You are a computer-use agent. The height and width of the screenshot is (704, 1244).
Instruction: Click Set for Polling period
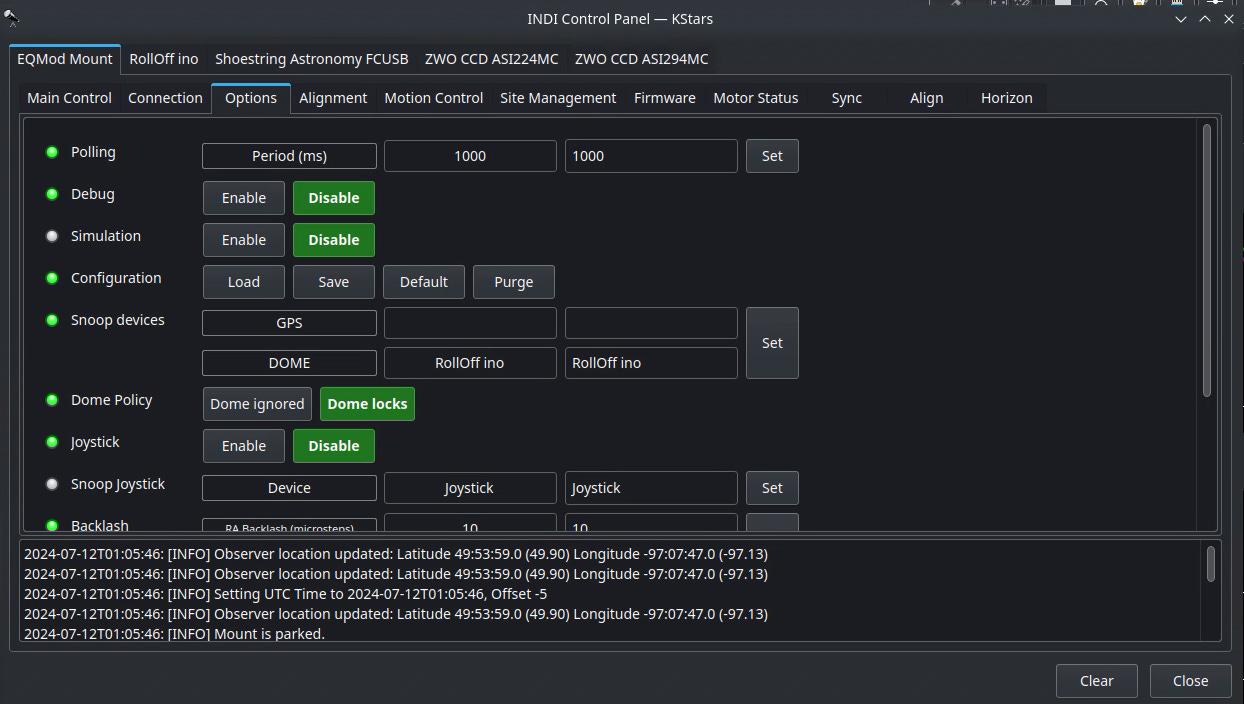772,156
